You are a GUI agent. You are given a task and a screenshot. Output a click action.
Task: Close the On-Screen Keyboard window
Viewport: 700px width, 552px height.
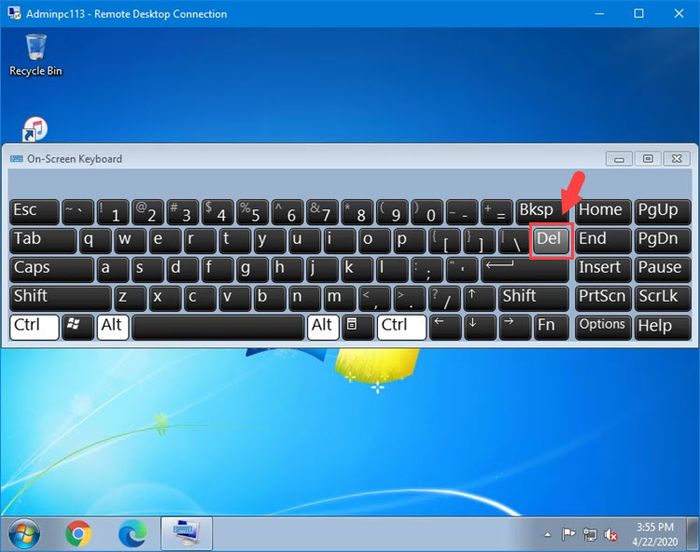tap(677, 159)
